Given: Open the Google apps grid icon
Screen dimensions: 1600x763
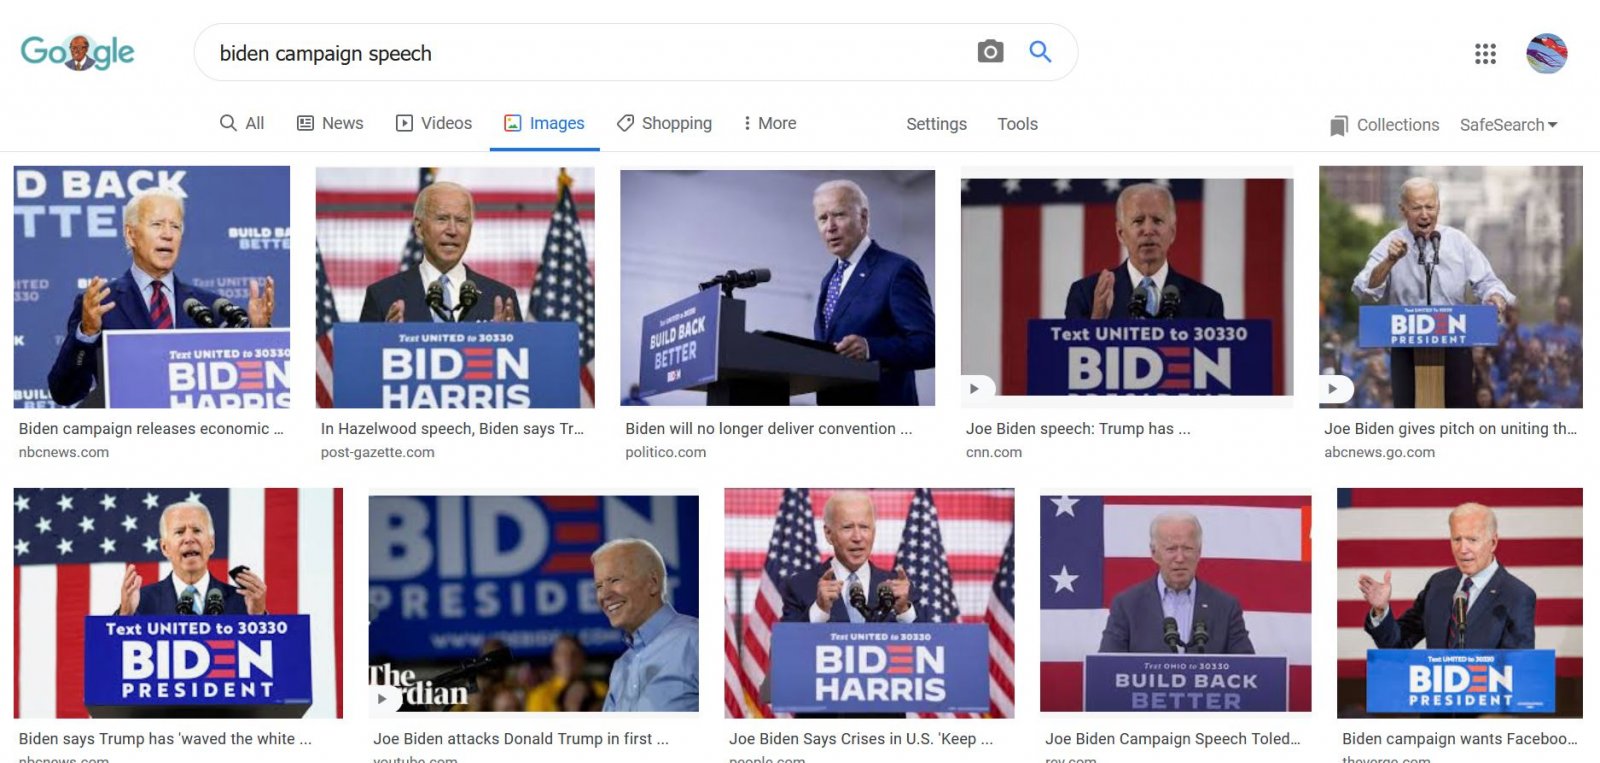Looking at the screenshot, I should point(1485,54).
